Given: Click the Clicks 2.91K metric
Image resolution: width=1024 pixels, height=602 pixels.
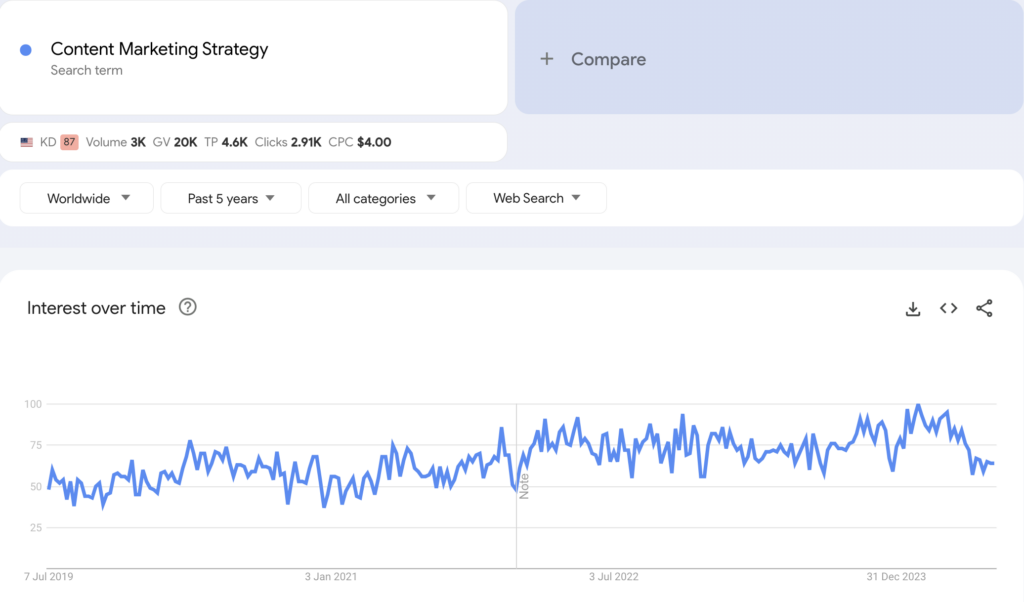Looking at the screenshot, I should pos(288,142).
